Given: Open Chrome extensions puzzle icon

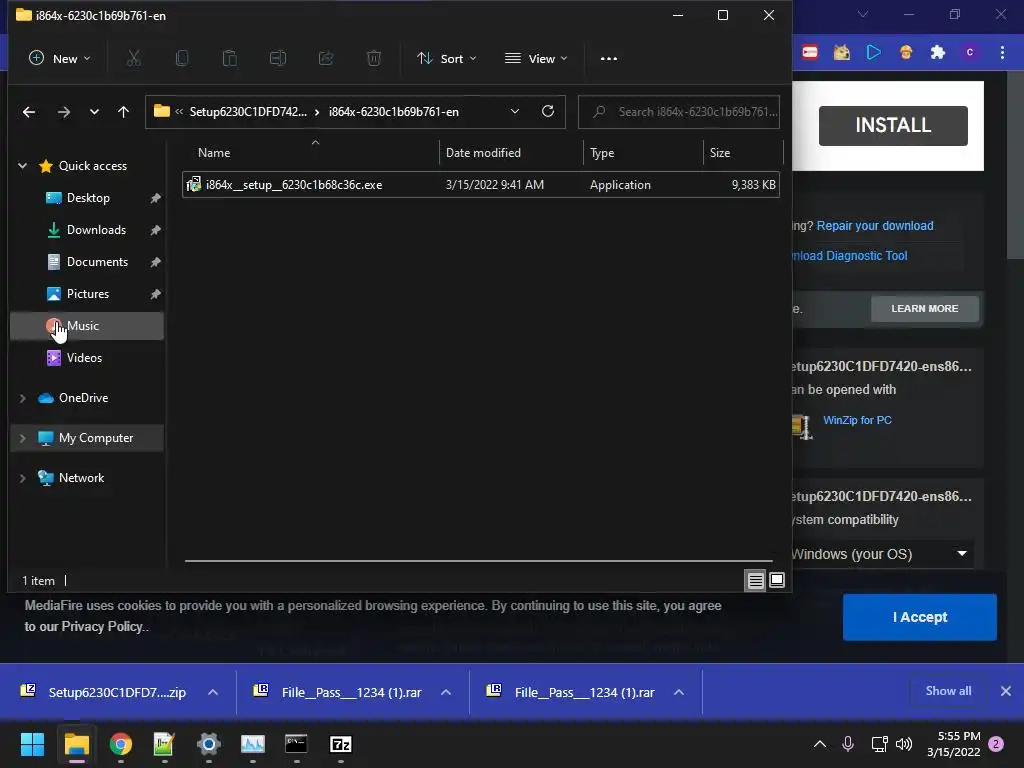Looking at the screenshot, I should (x=938, y=52).
